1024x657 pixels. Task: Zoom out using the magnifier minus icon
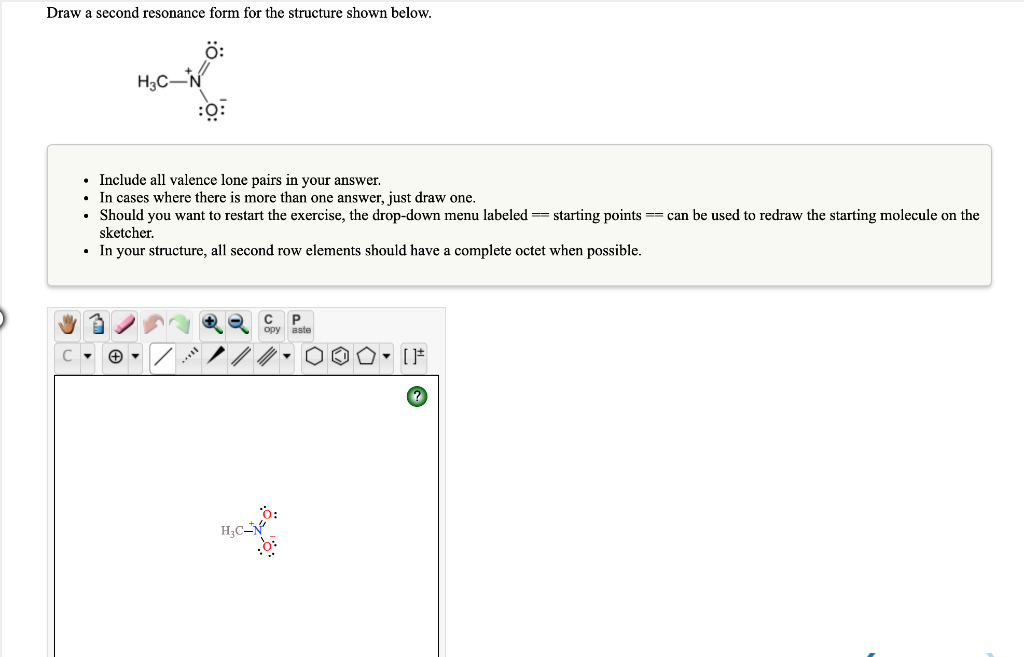(236, 324)
